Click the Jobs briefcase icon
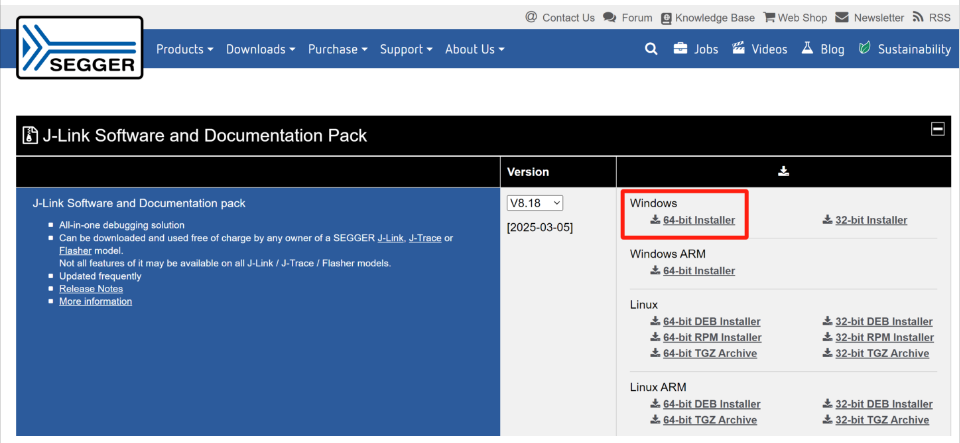 [x=680, y=49]
